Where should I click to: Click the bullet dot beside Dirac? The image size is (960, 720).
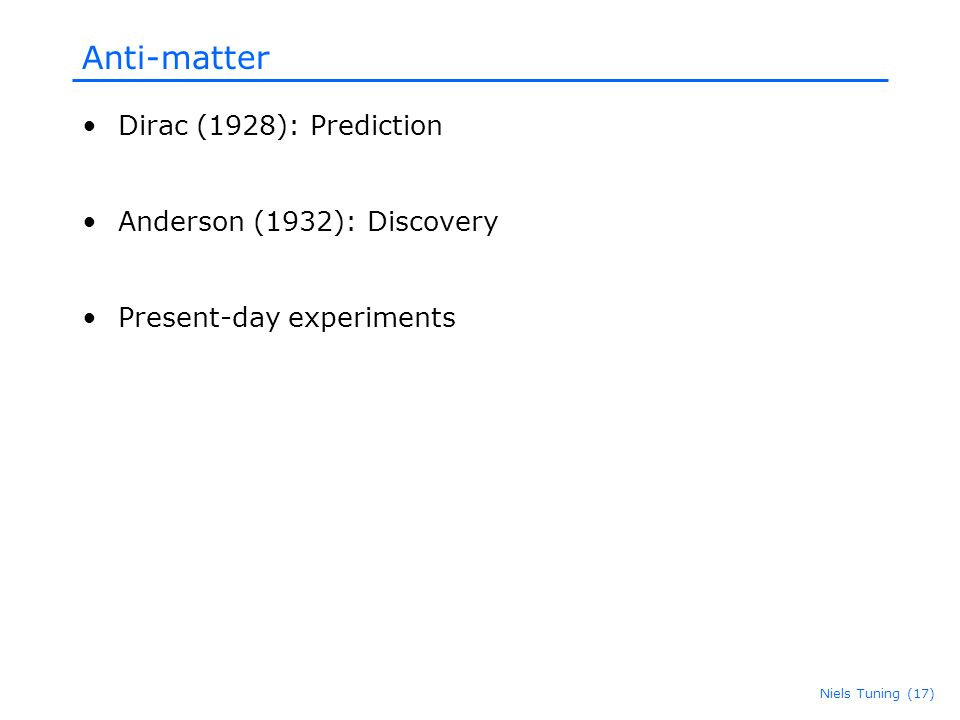90,127
